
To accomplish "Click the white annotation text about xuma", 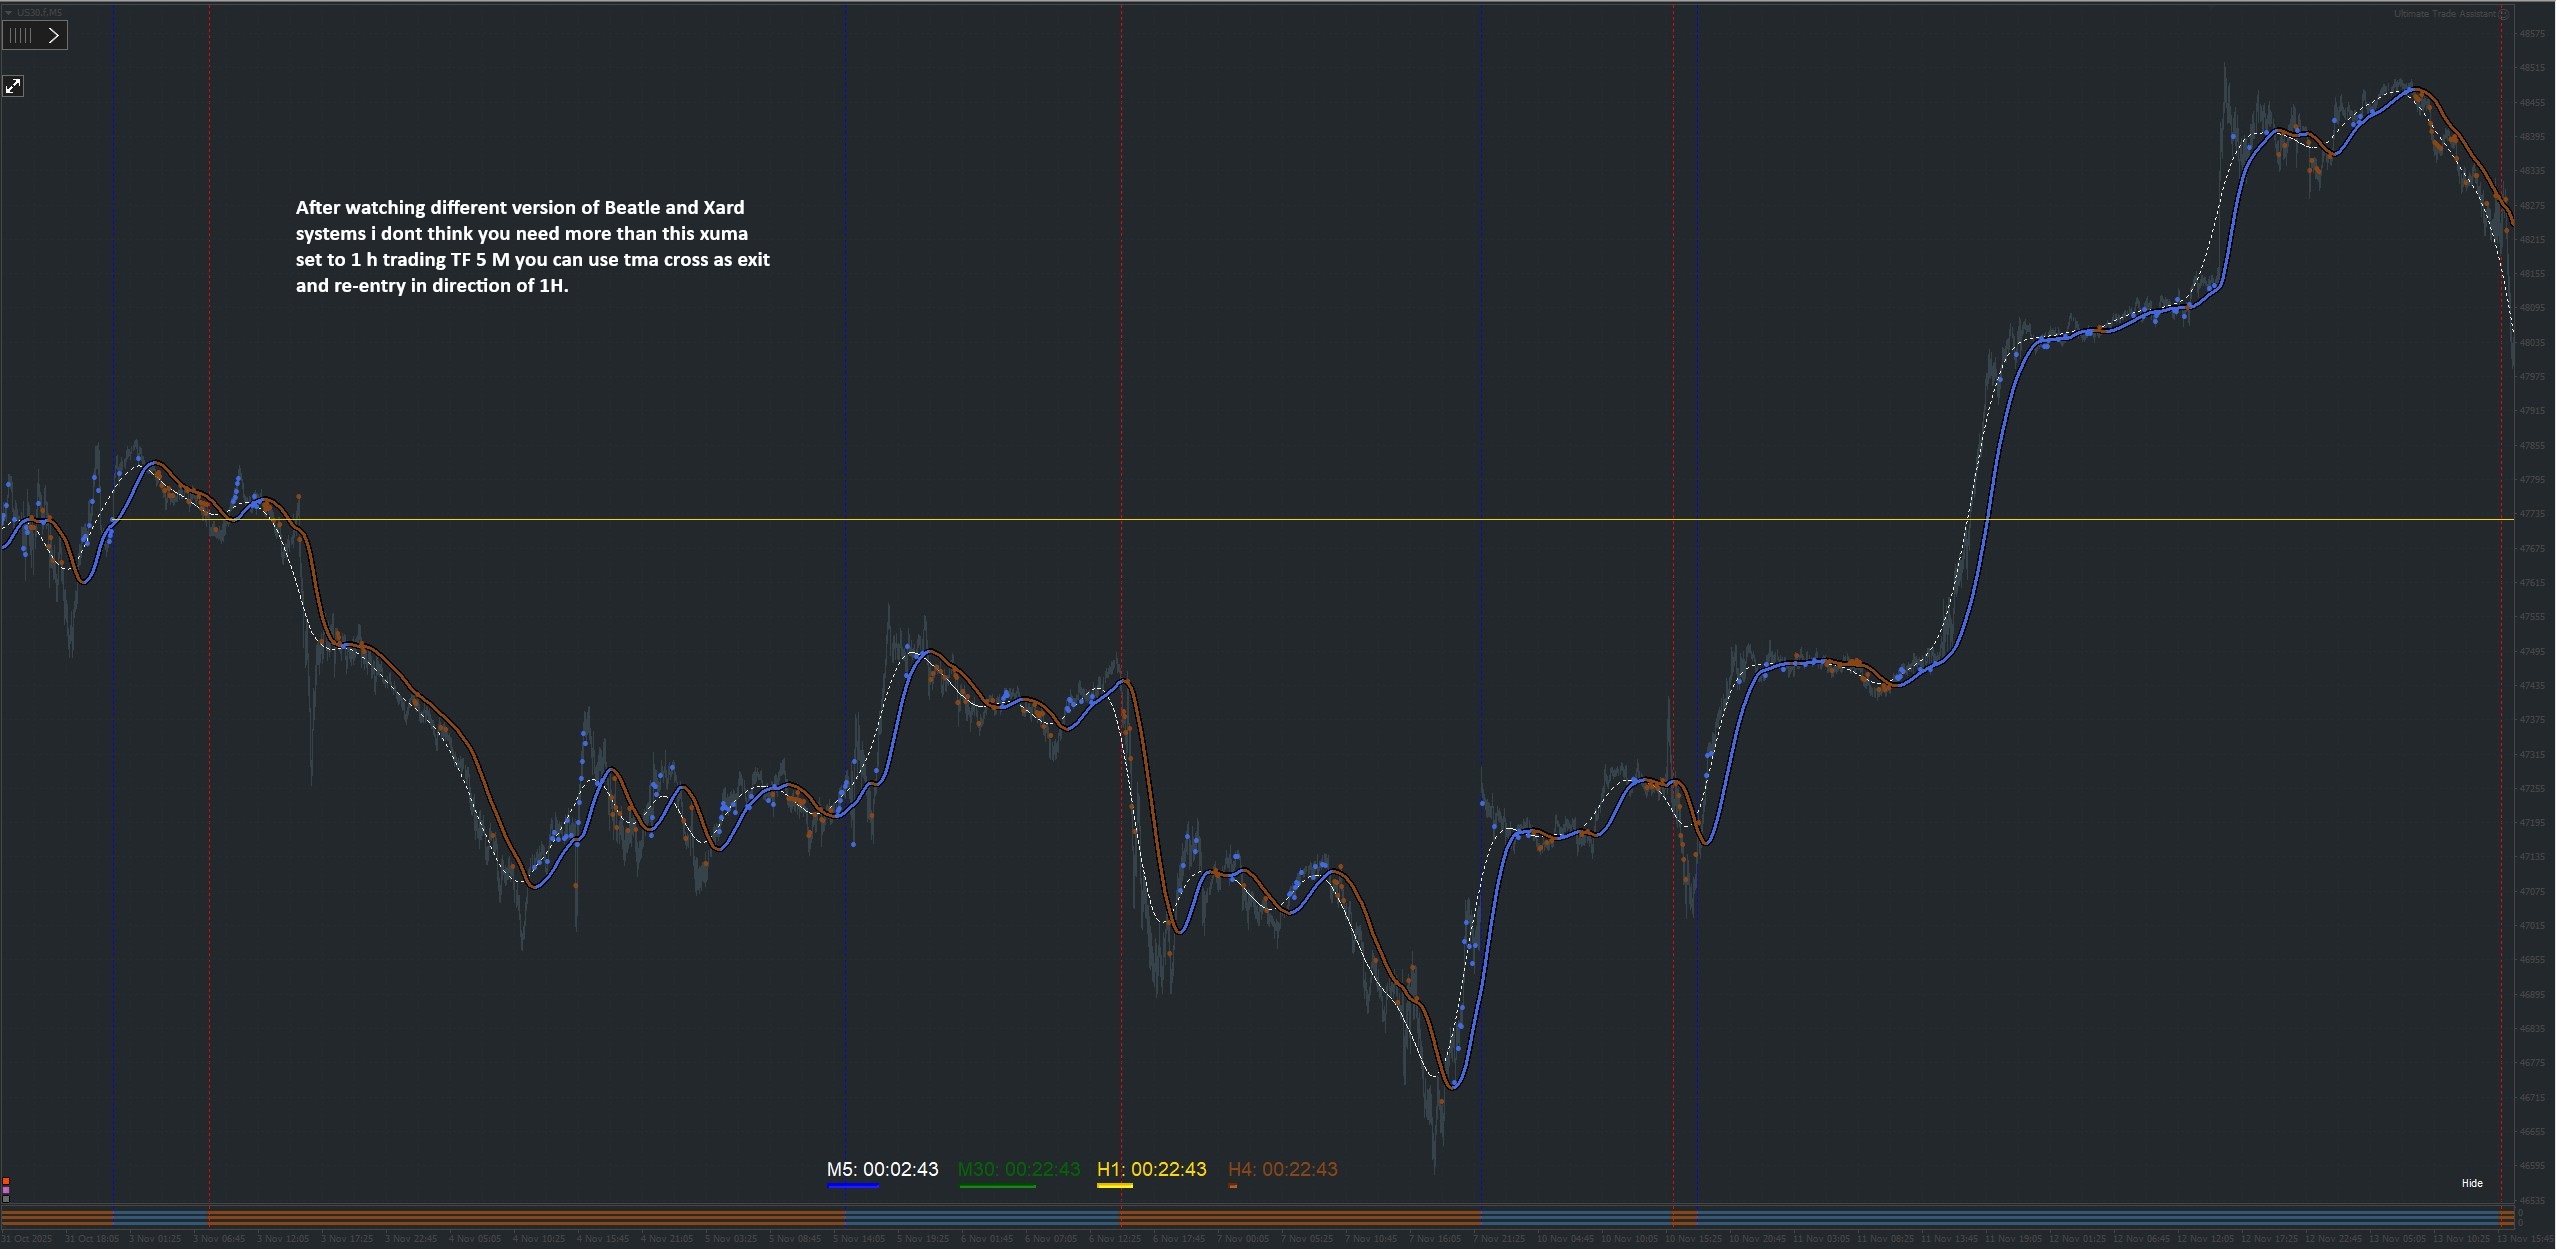I will [532, 246].
